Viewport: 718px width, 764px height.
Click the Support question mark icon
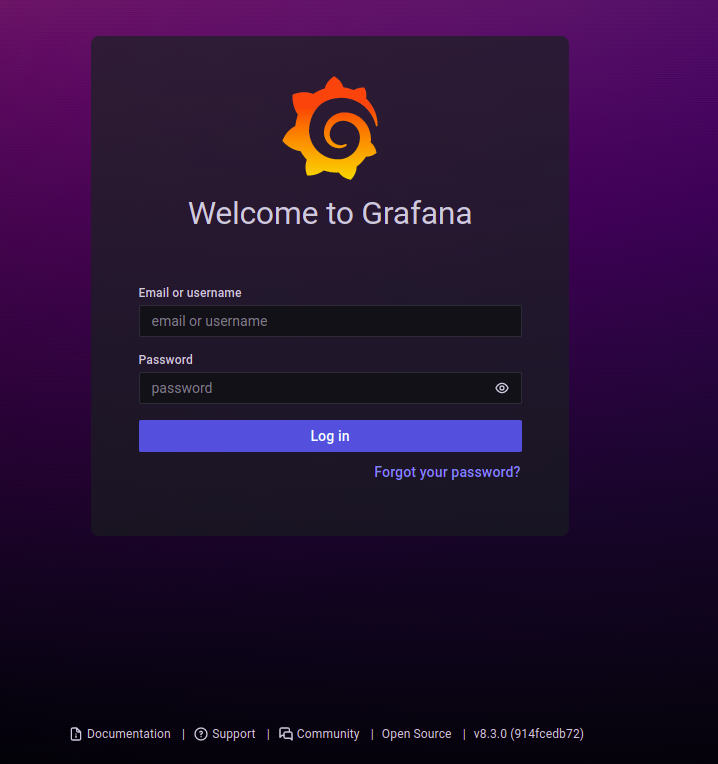(x=201, y=734)
